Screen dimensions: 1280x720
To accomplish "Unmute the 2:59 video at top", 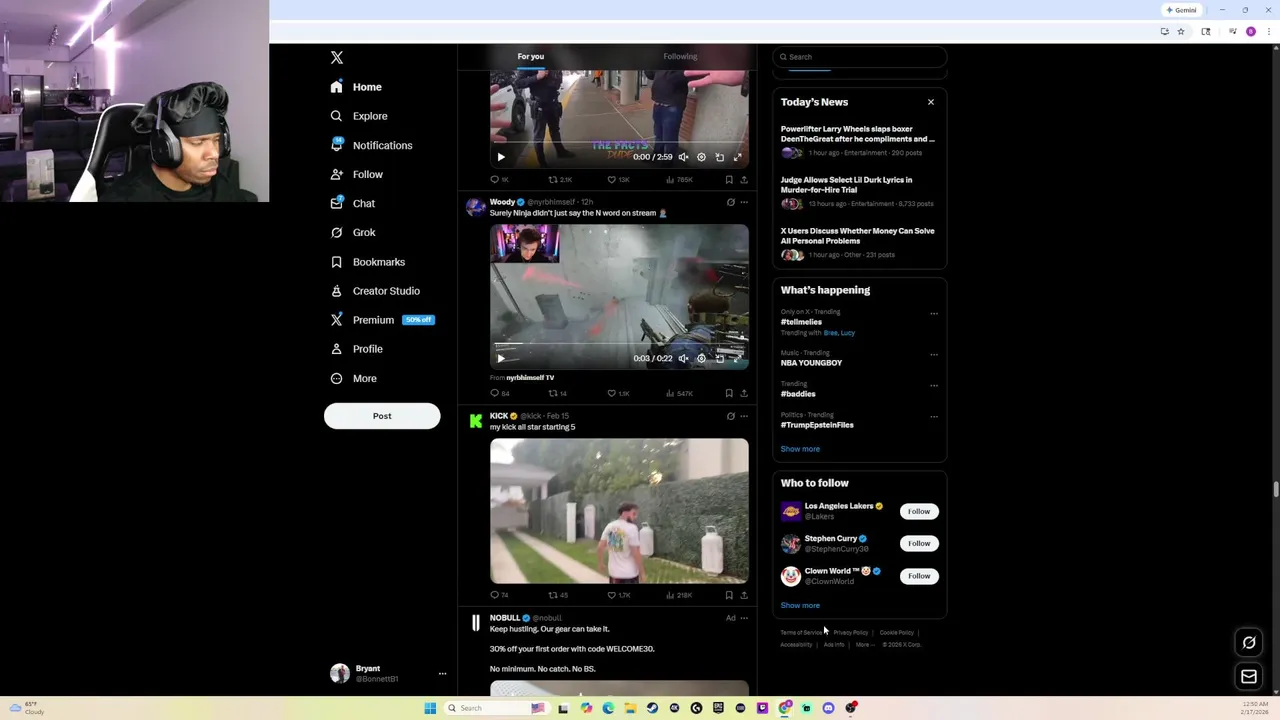I will pos(683,157).
